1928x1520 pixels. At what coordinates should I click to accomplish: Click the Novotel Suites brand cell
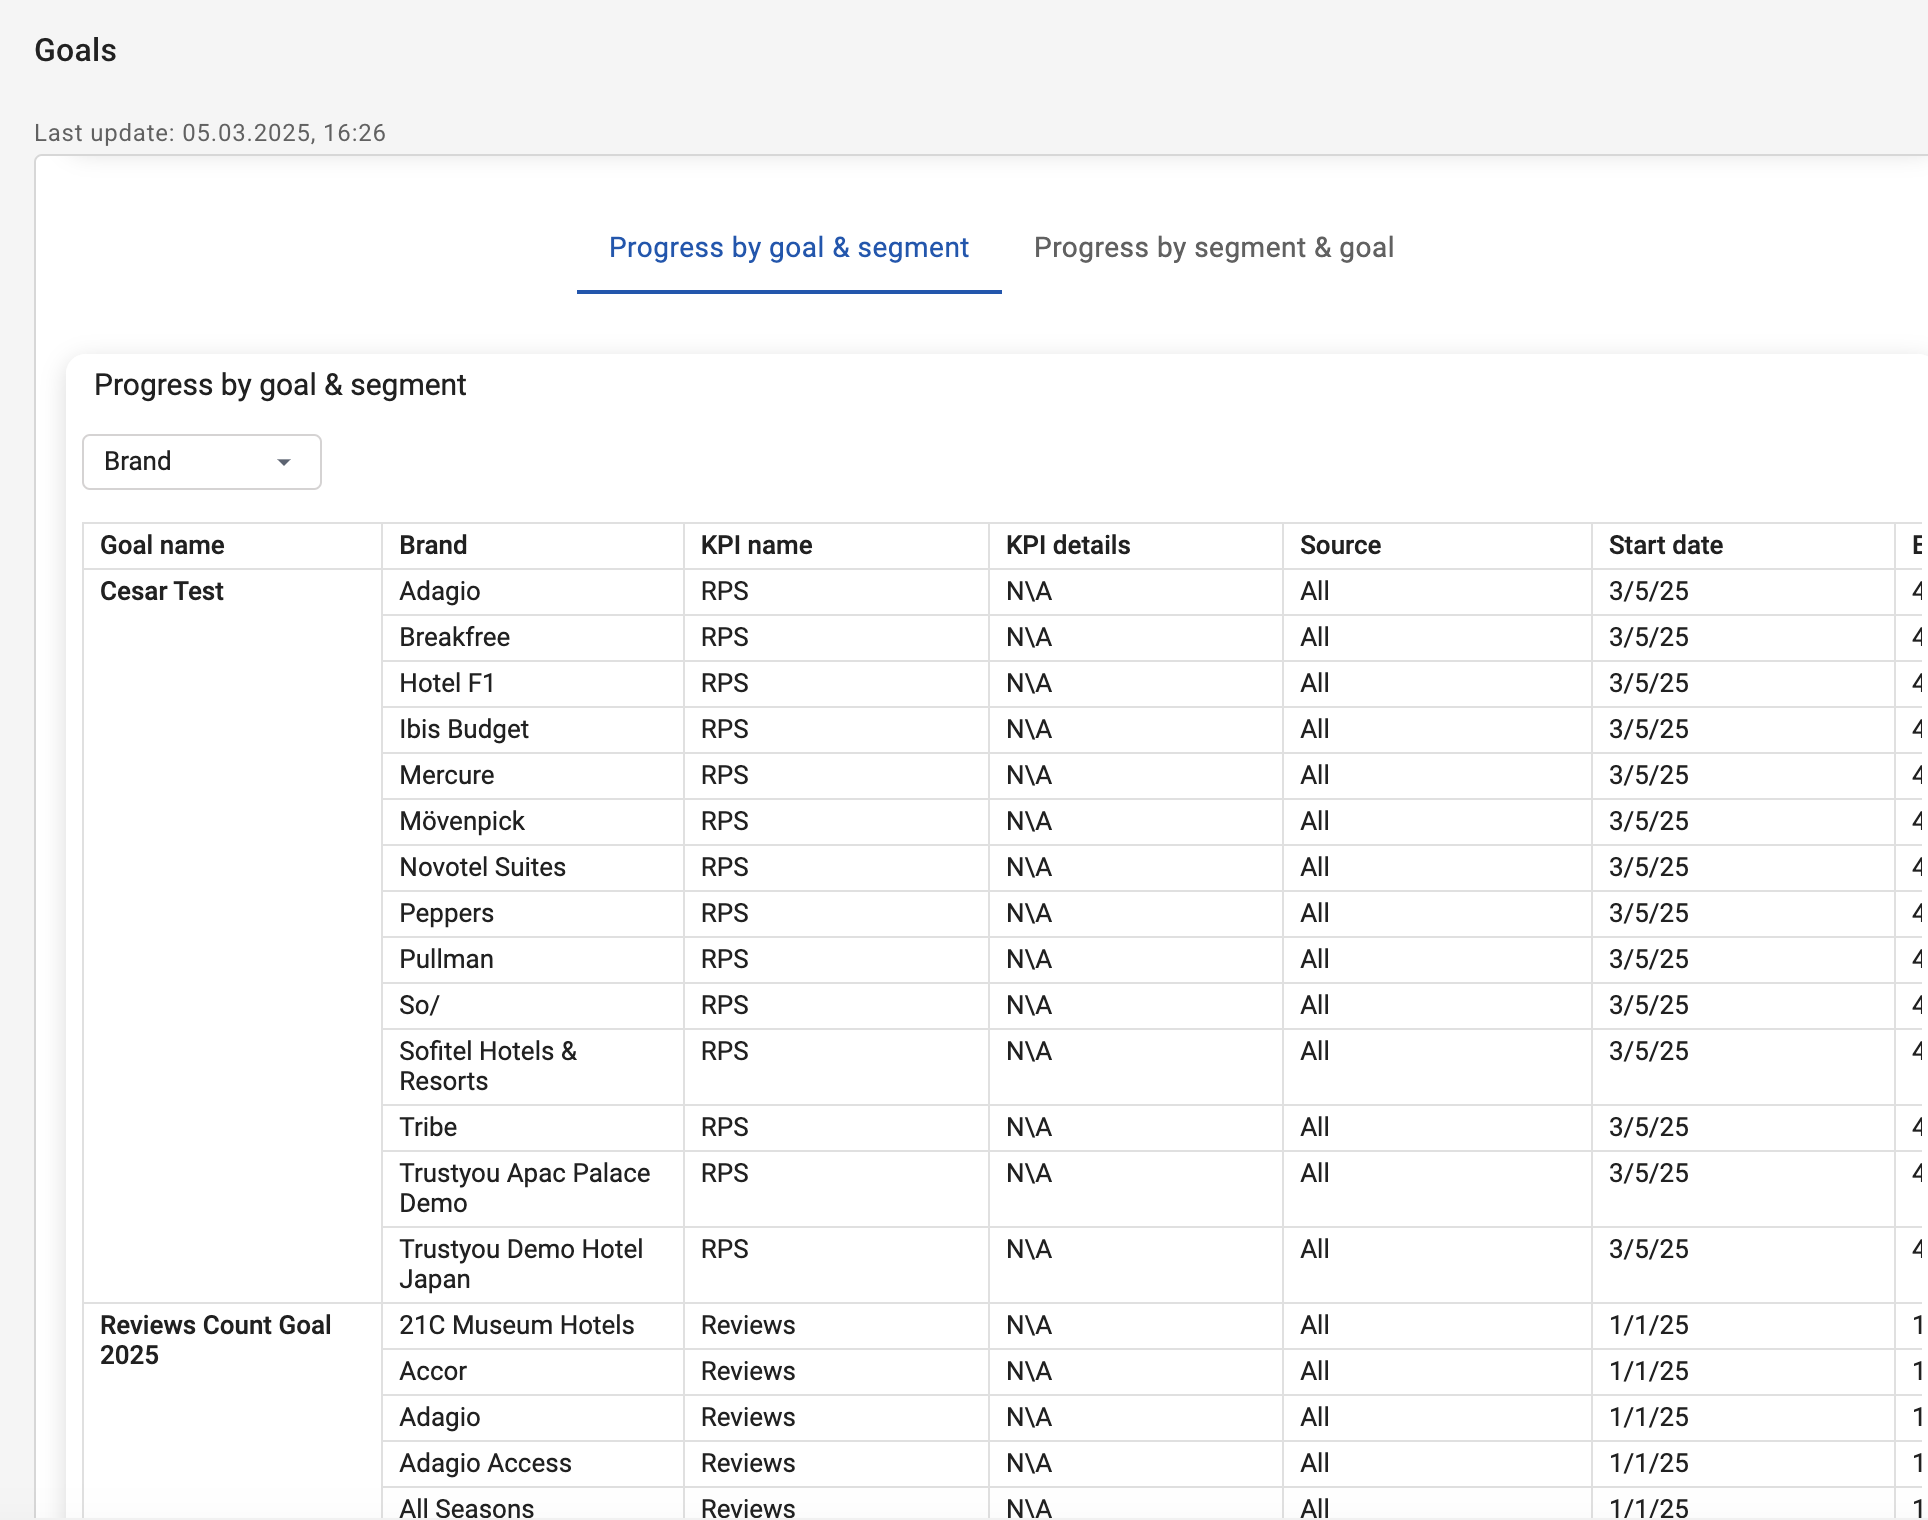(482, 867)
